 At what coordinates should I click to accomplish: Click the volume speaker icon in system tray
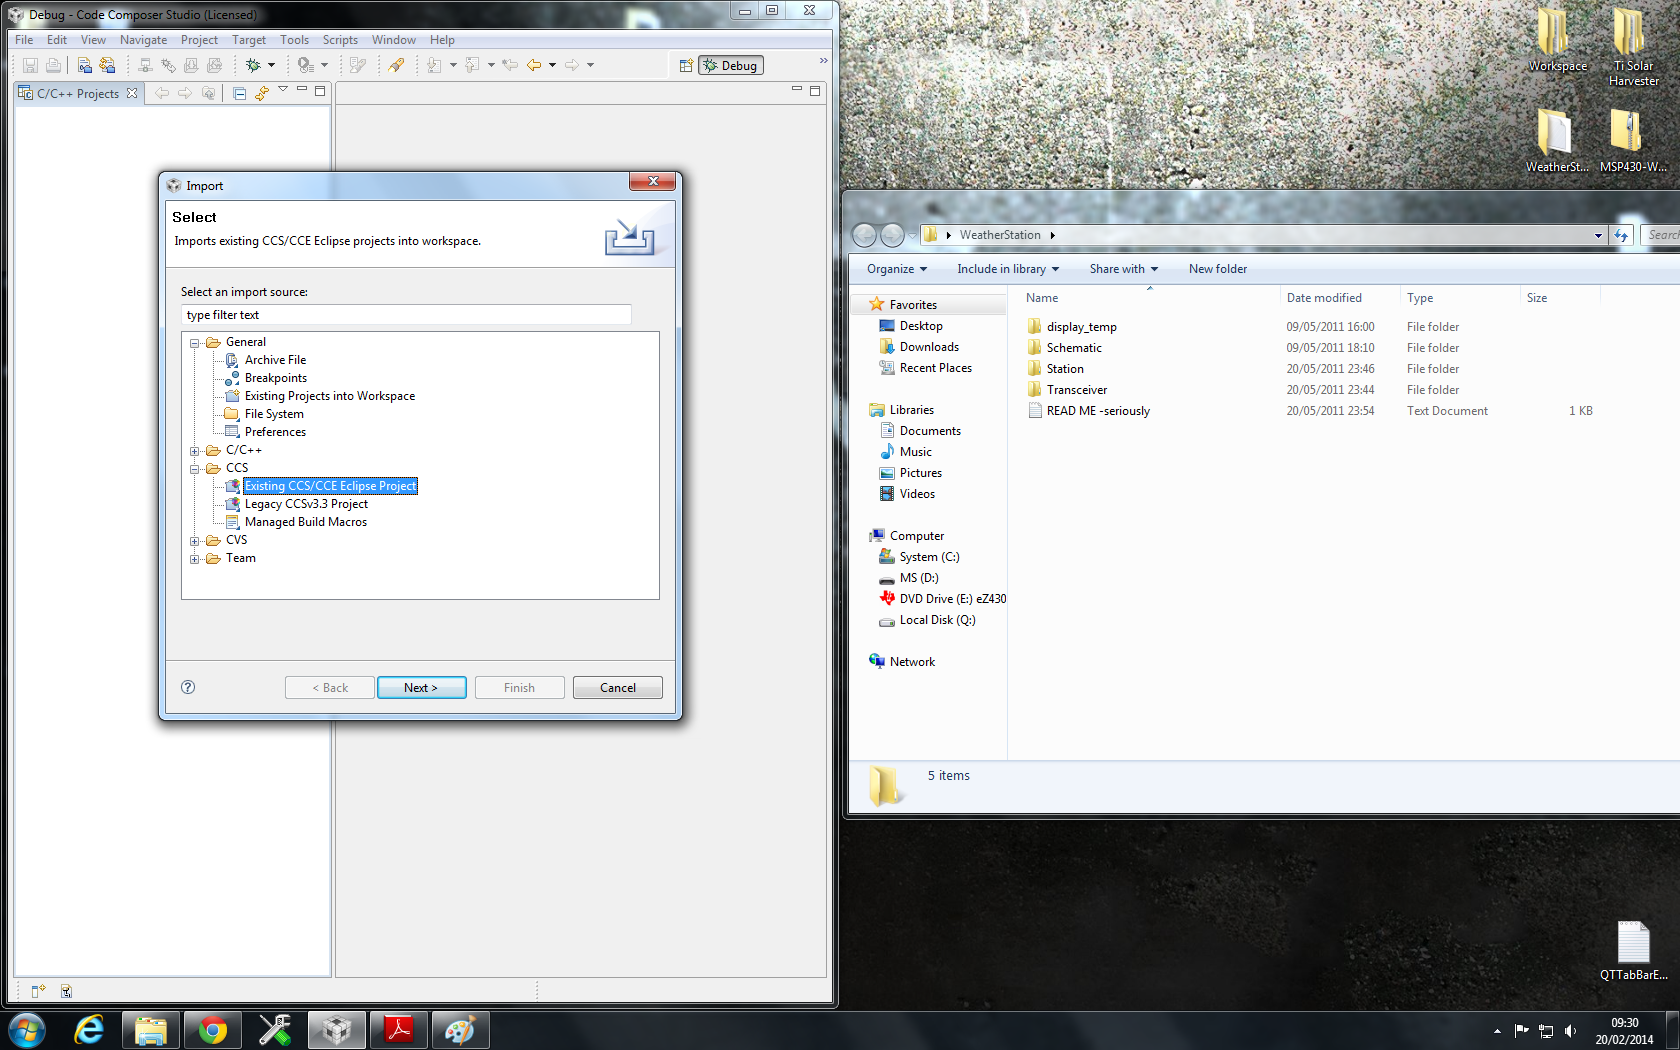(x=1571, y=1031)
